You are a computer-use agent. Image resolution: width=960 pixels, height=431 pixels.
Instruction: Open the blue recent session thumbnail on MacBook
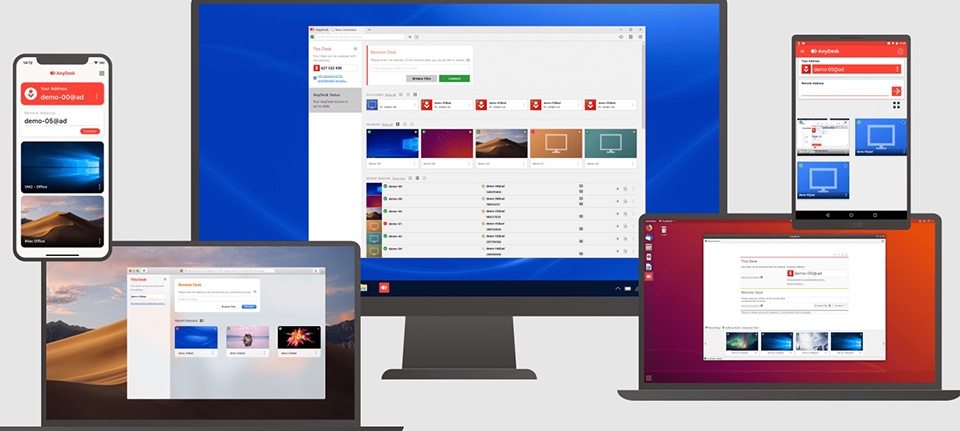[196, 337]
